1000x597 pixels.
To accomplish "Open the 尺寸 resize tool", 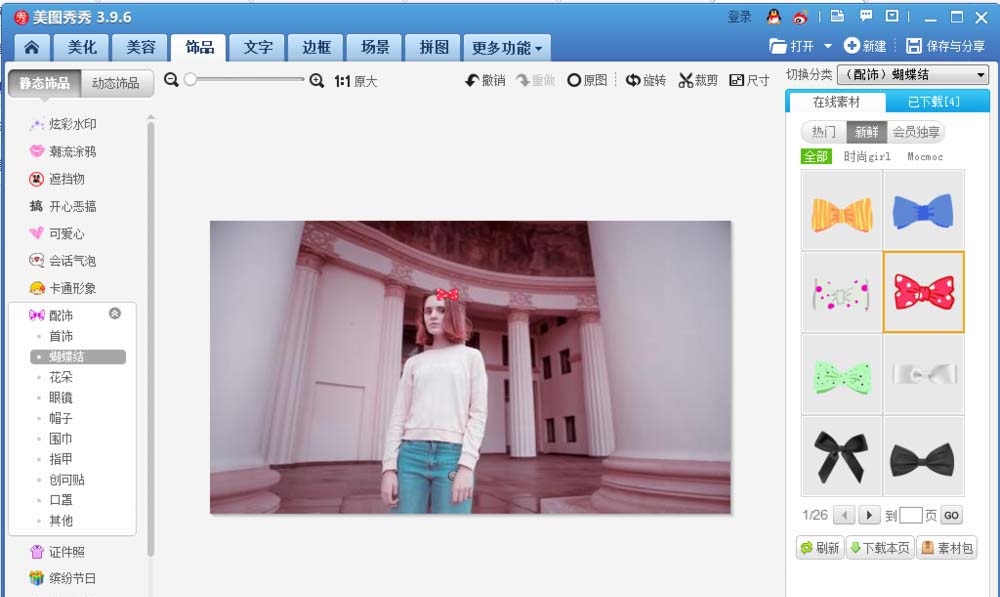I will [x=749, y=80].
